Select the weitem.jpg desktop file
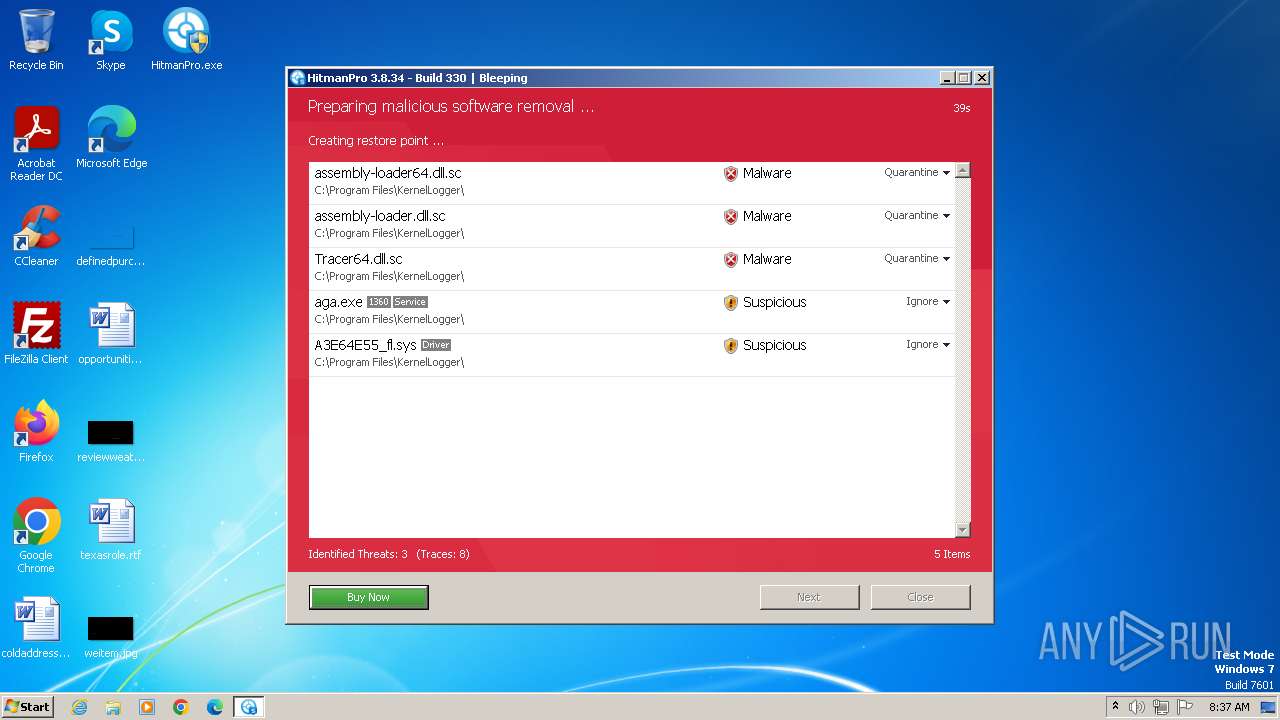Viewport: 1280px width, 720px height. 111,636
